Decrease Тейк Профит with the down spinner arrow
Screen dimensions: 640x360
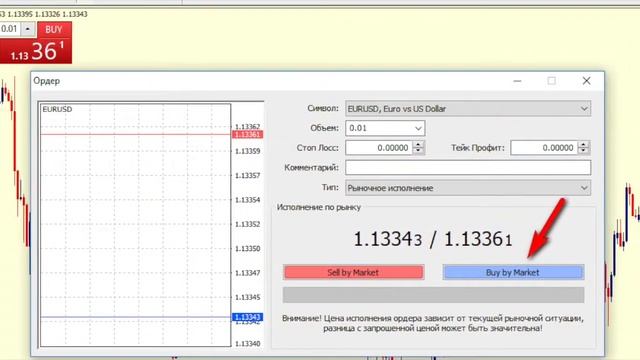pos(584,151)
